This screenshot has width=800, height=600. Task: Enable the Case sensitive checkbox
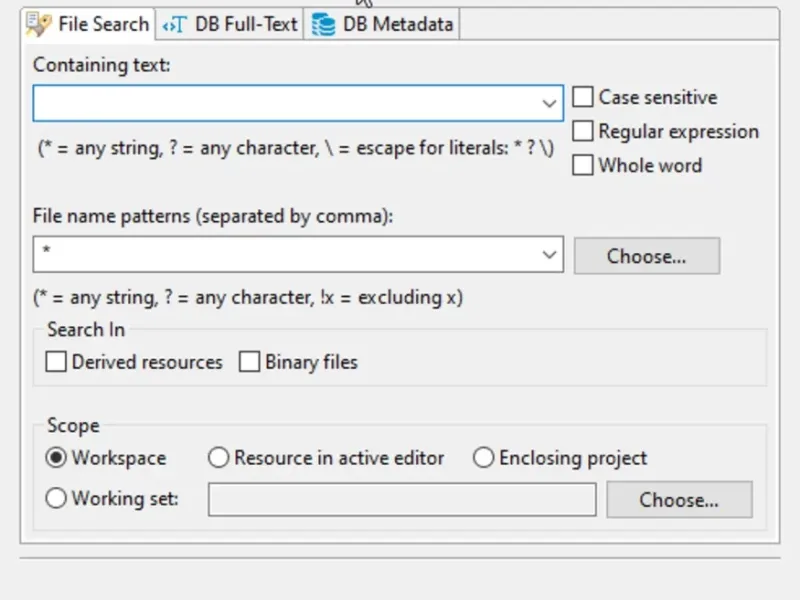(x=583, y=98)
